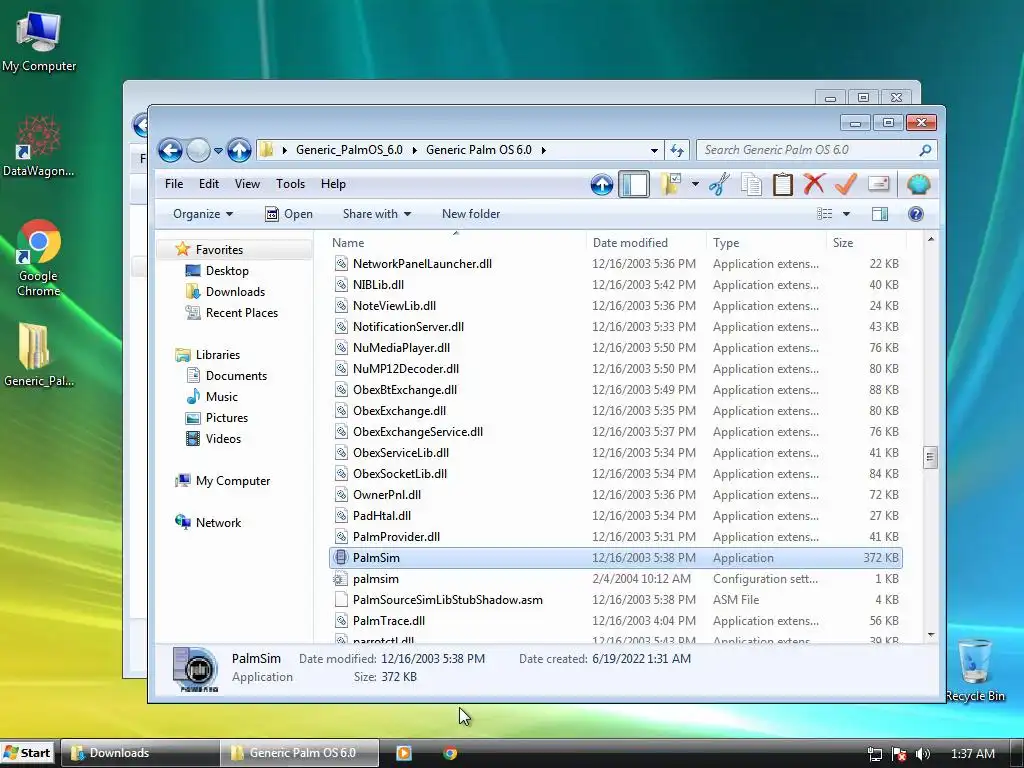Select Downloads in the navigation pane
Screen dimensions: 1024x768
click(x=235, y=292)
